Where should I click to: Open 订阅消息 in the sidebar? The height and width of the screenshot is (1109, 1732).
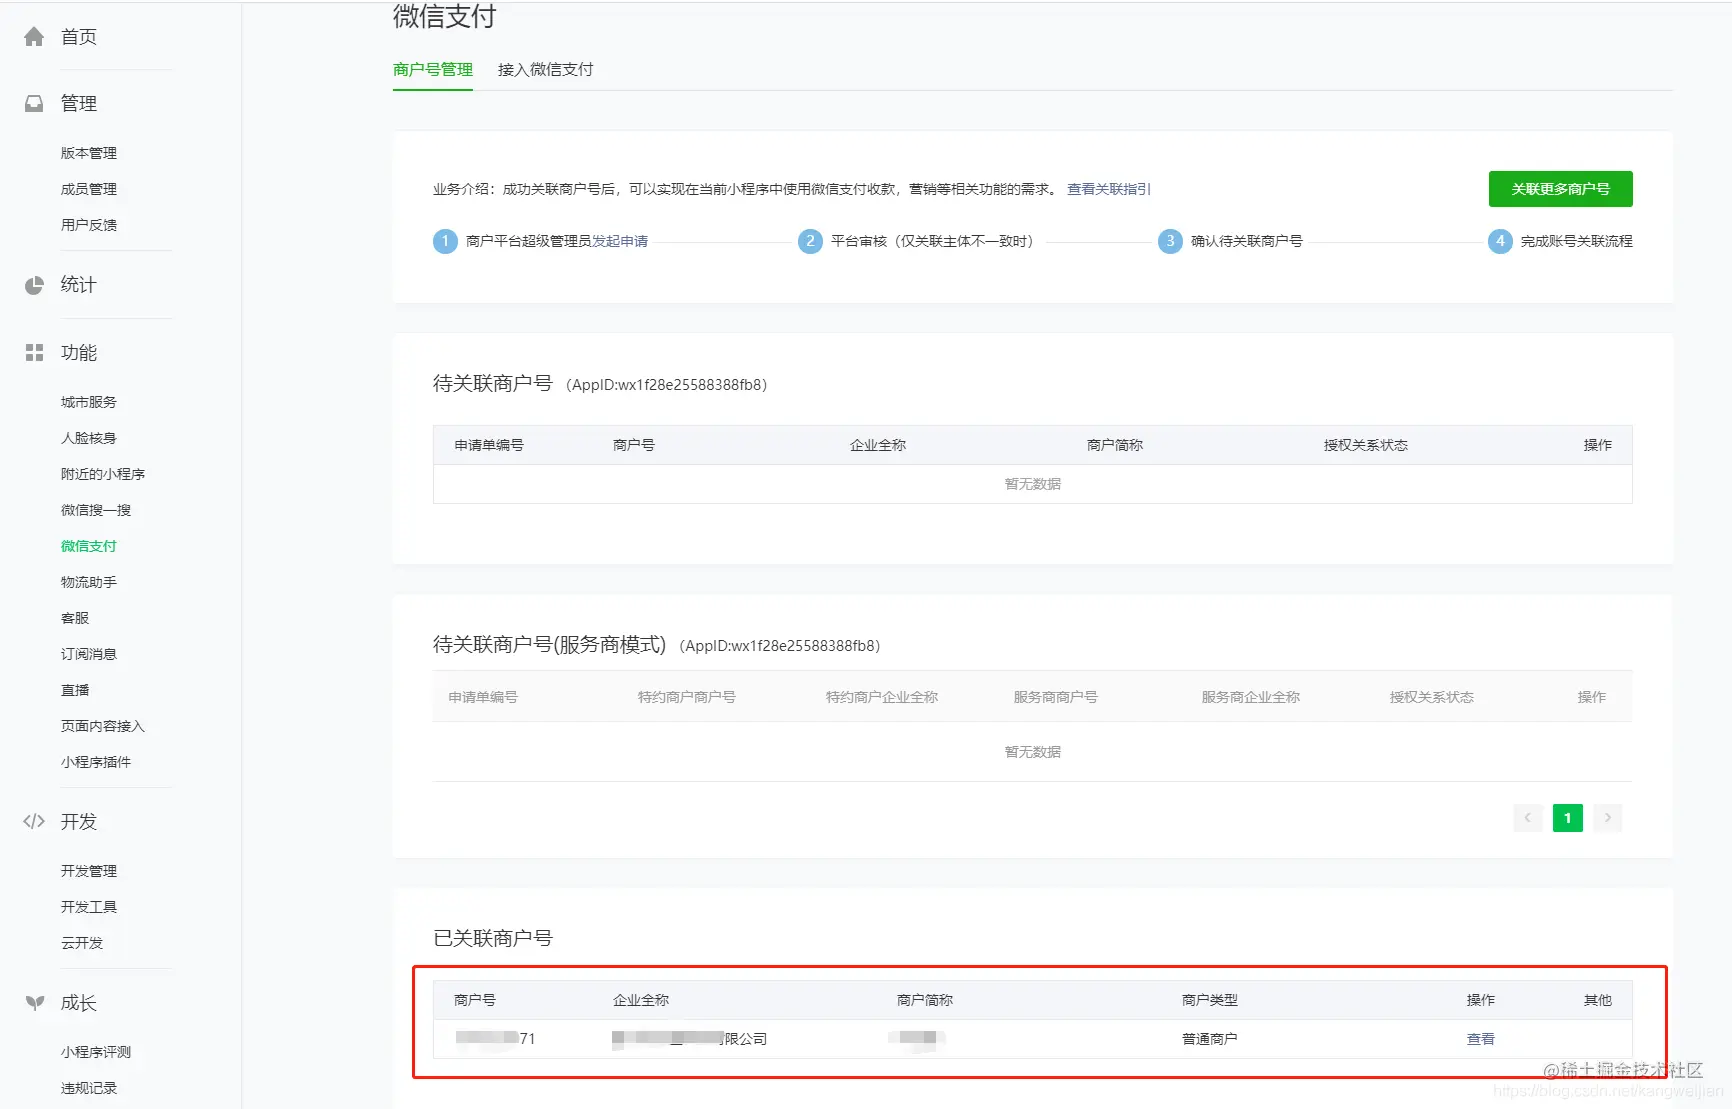89,654
